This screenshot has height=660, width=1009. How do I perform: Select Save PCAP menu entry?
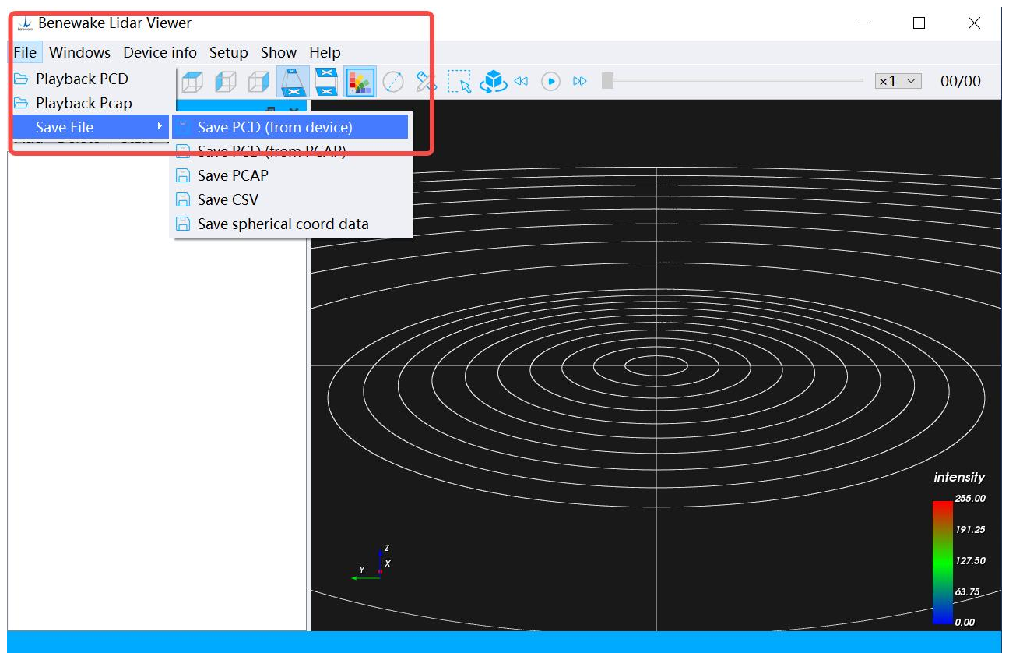pos(291,176)
